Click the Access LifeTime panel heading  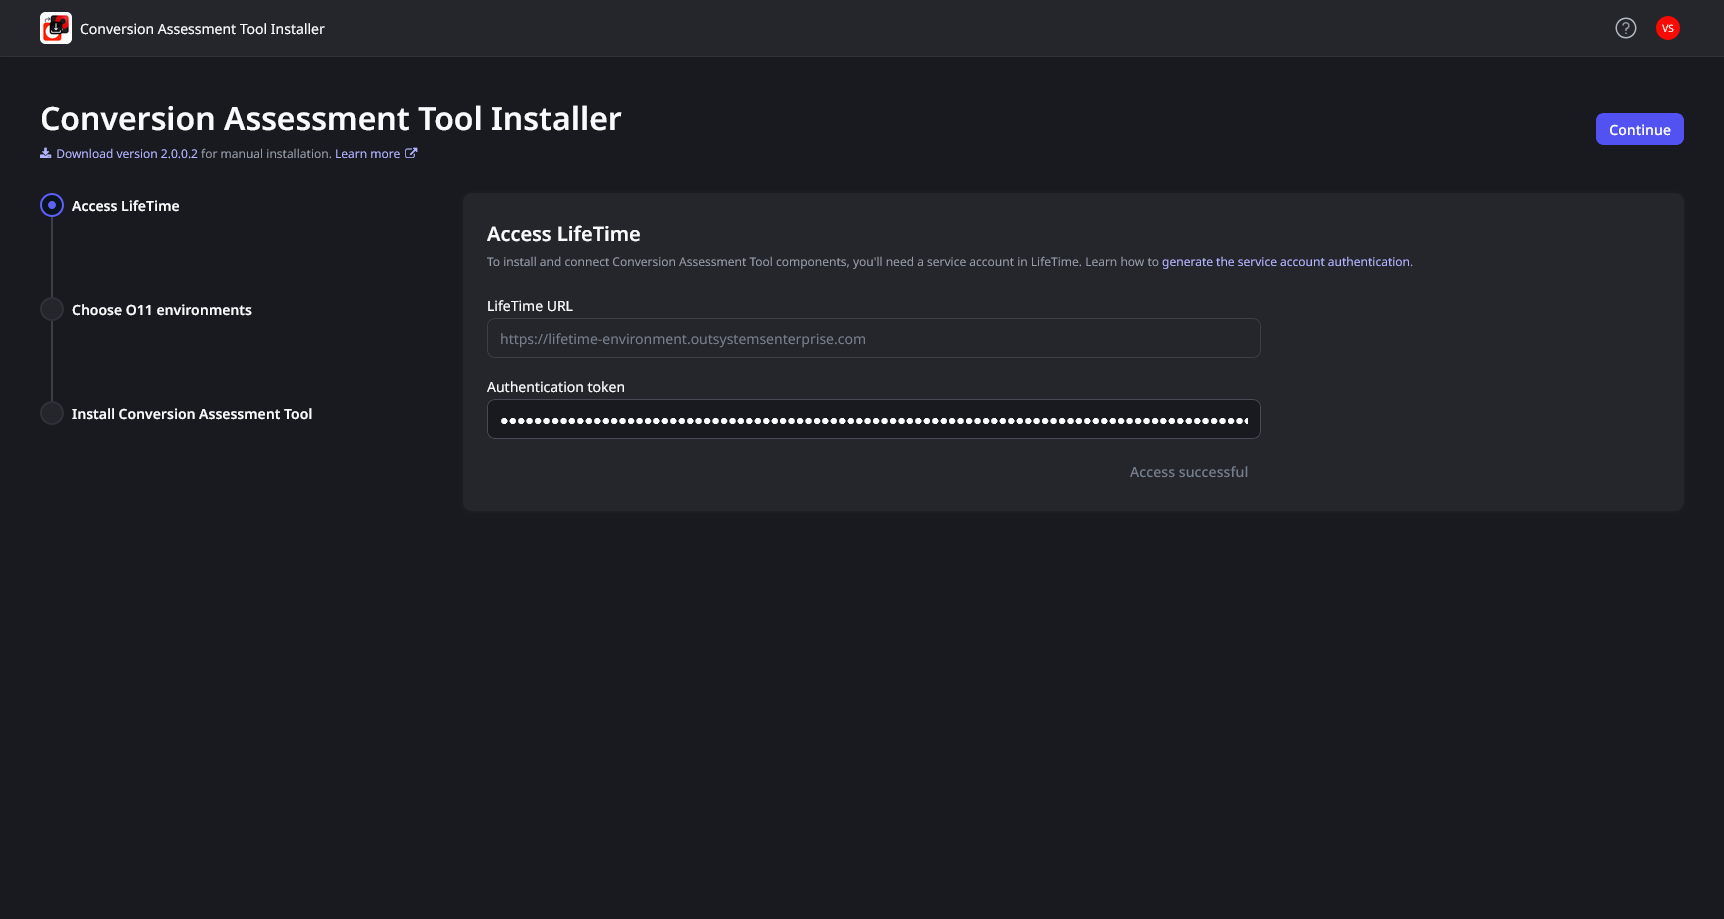(x=563, y=233)
